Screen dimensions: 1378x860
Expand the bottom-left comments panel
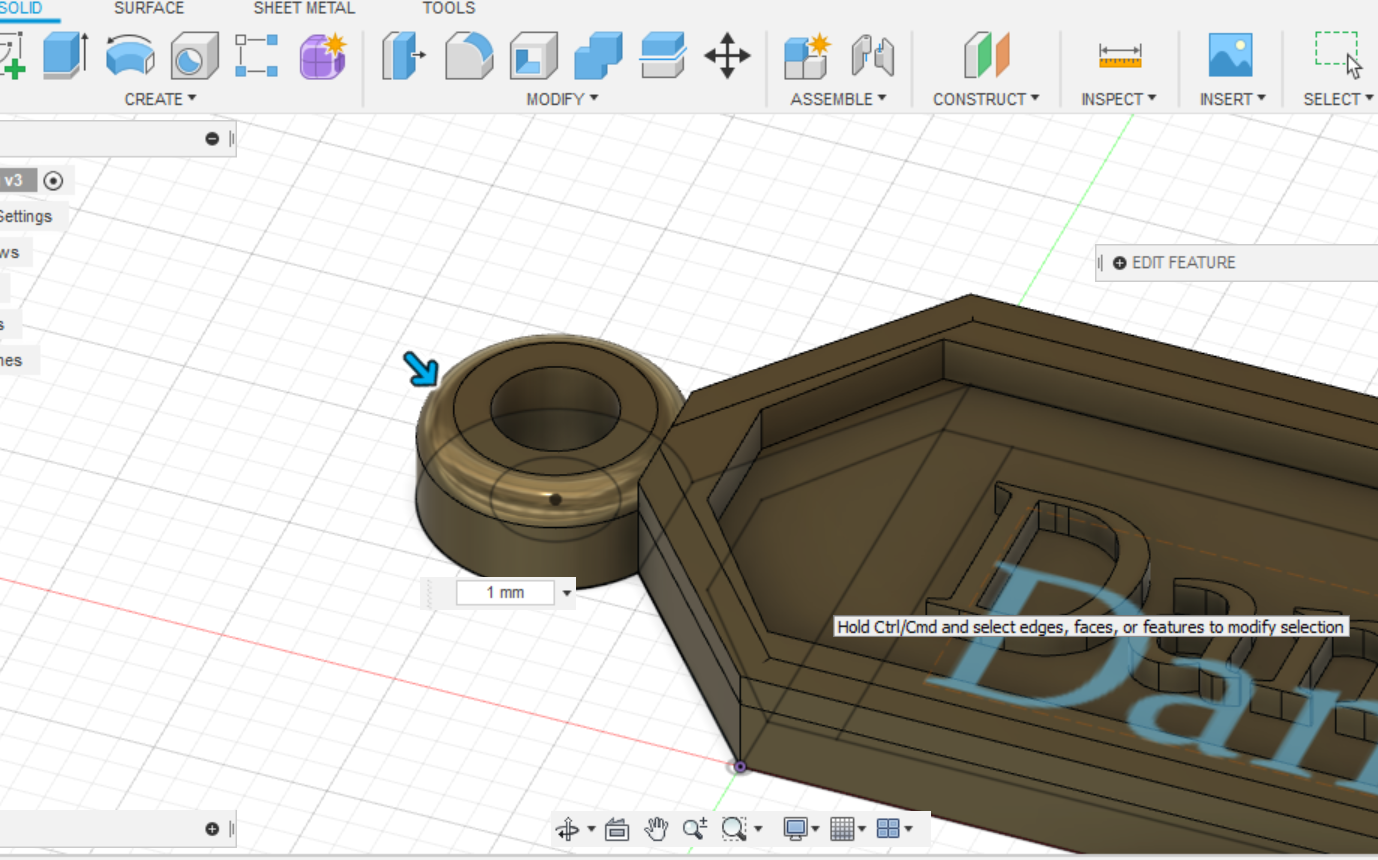tap(212, 829)
